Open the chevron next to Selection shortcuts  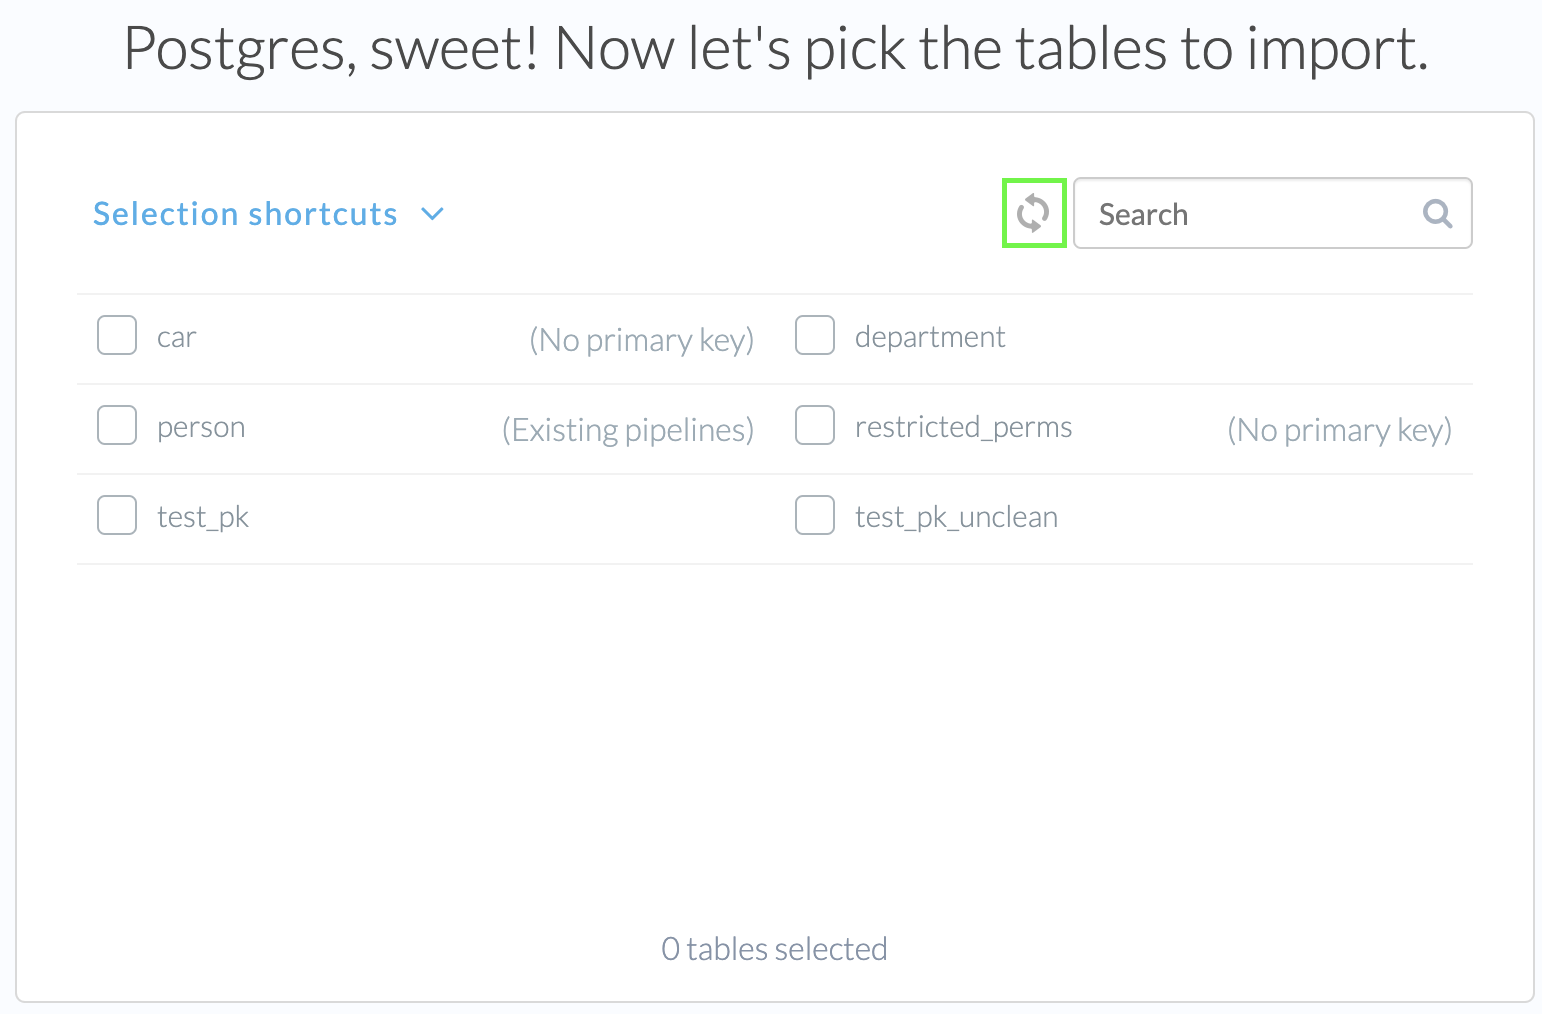(x=432, y=213)
